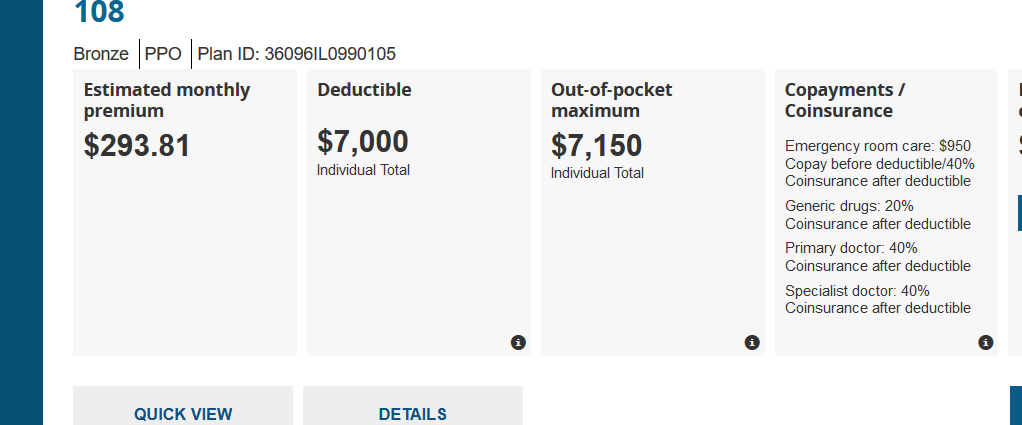1022x425 pixels.
Task: Click the info icon in the Deductible card
Action: click(518, 343)
